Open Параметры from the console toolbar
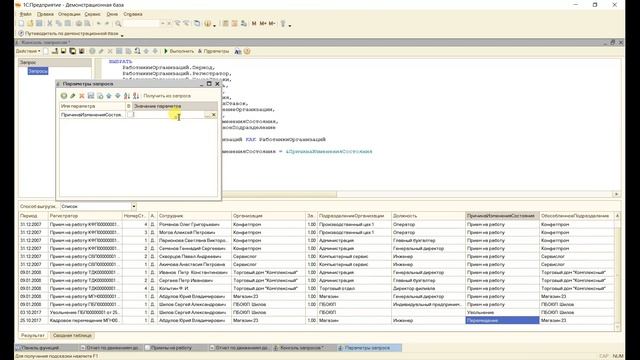Screen dimensions: 640x360 [x=213, y=51]
